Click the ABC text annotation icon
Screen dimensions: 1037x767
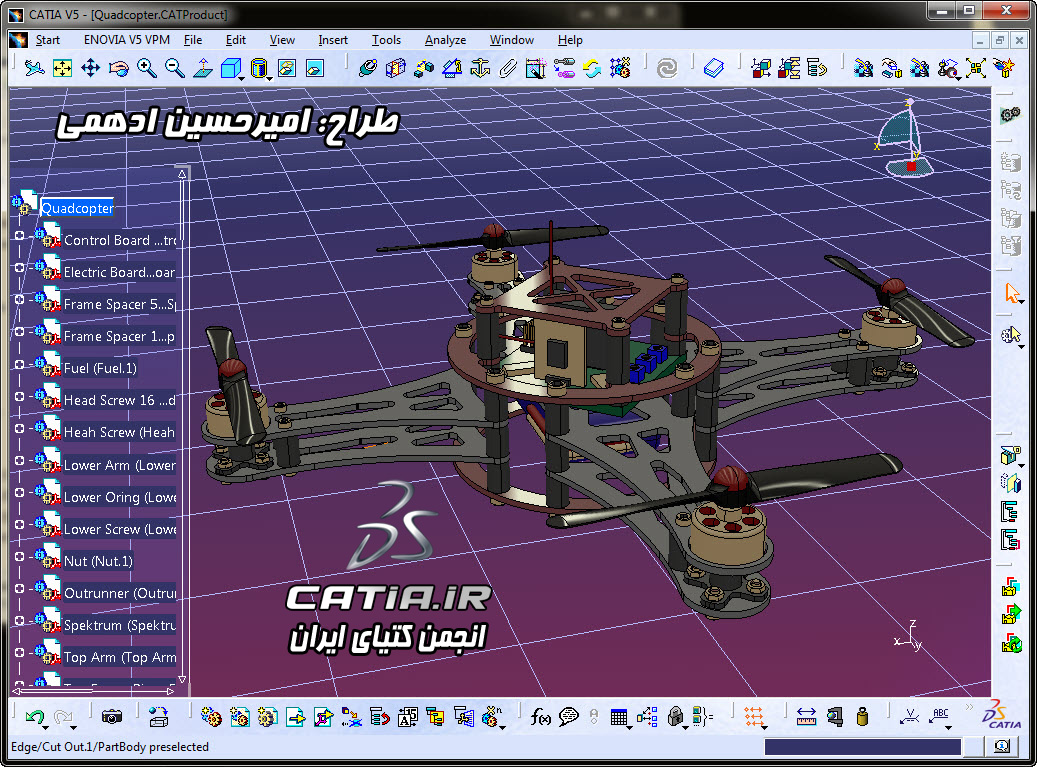pos(940,717)
